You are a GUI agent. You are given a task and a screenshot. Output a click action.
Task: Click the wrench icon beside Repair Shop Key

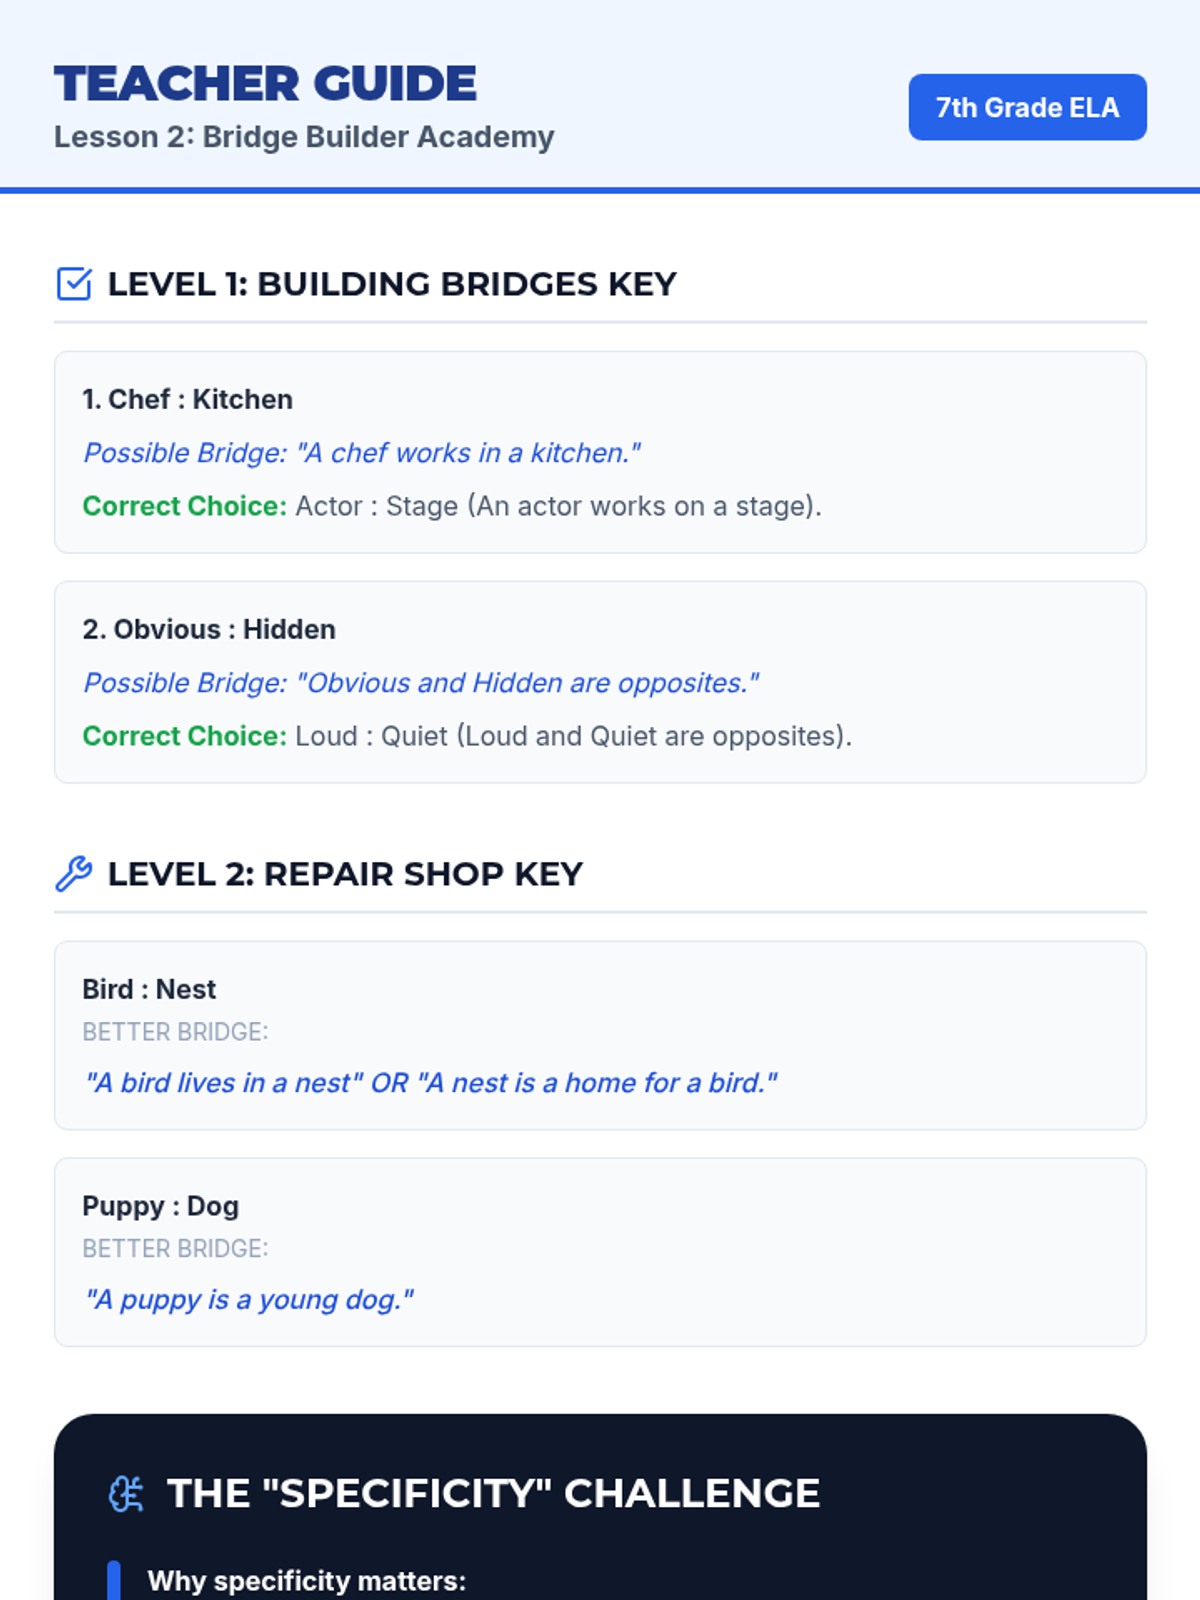[x=74, y=874]
